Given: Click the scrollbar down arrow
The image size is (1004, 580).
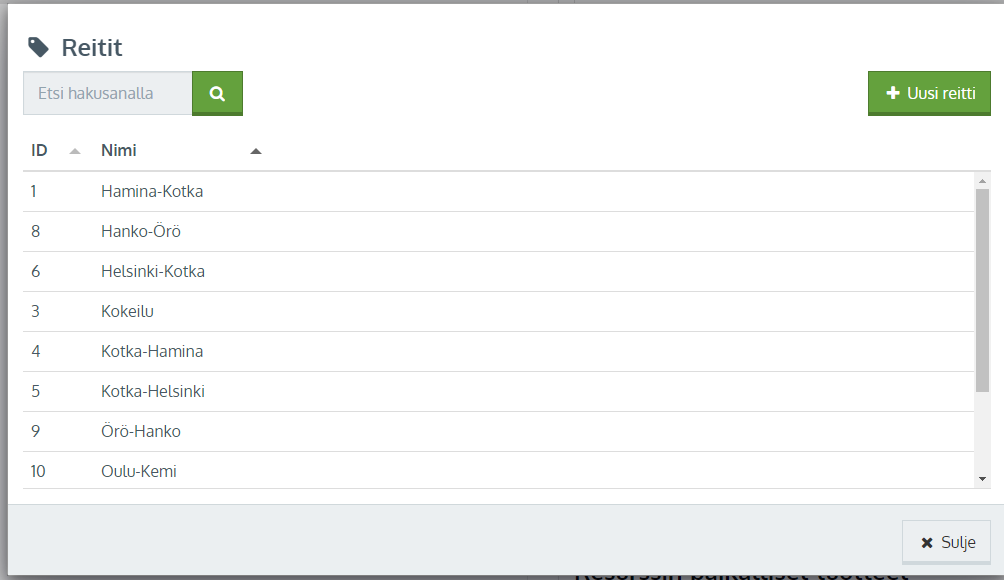Looking at the screenshot, I should 982,479.
